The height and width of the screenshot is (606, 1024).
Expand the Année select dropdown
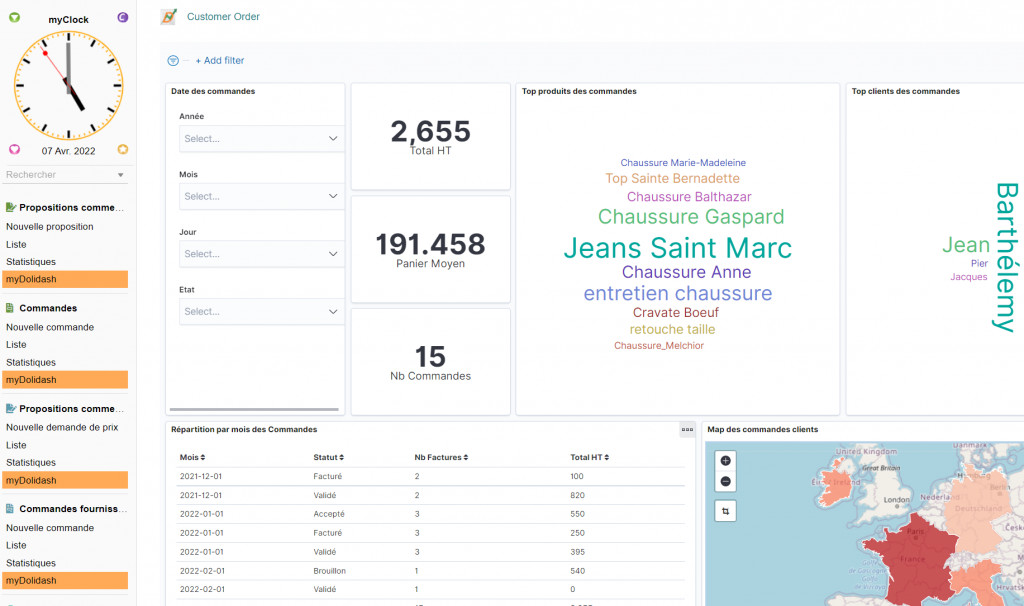261,139
